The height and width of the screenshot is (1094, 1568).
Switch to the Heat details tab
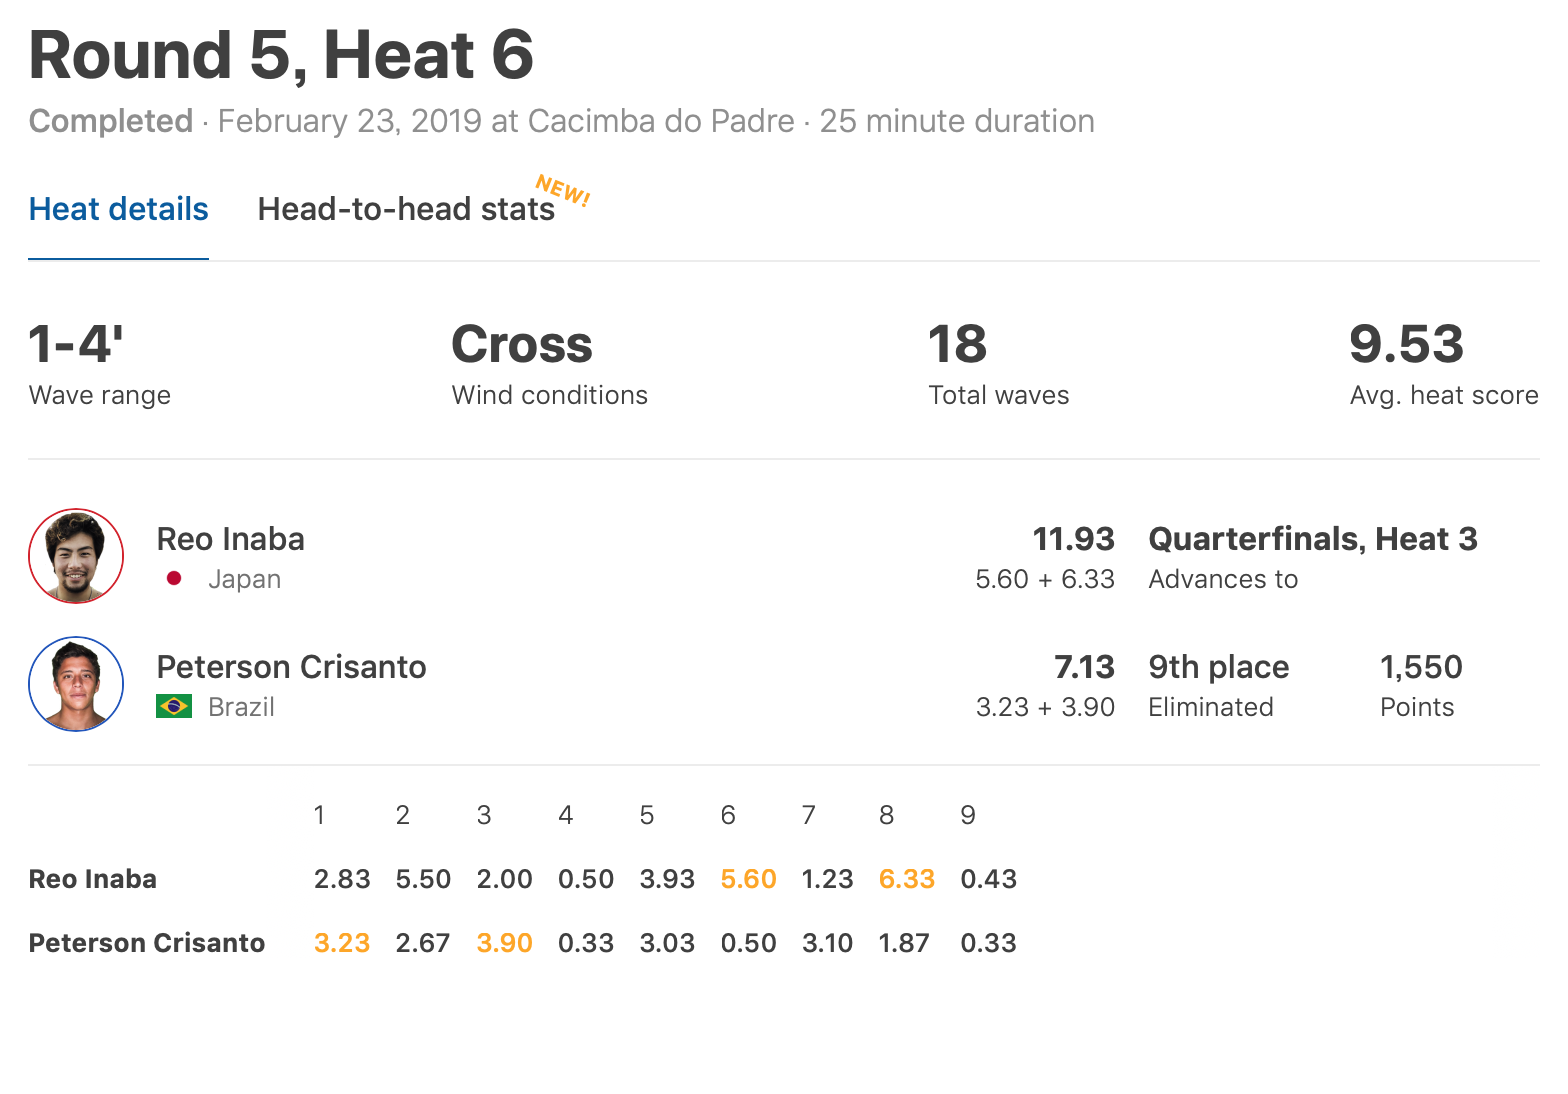[118, 209]
